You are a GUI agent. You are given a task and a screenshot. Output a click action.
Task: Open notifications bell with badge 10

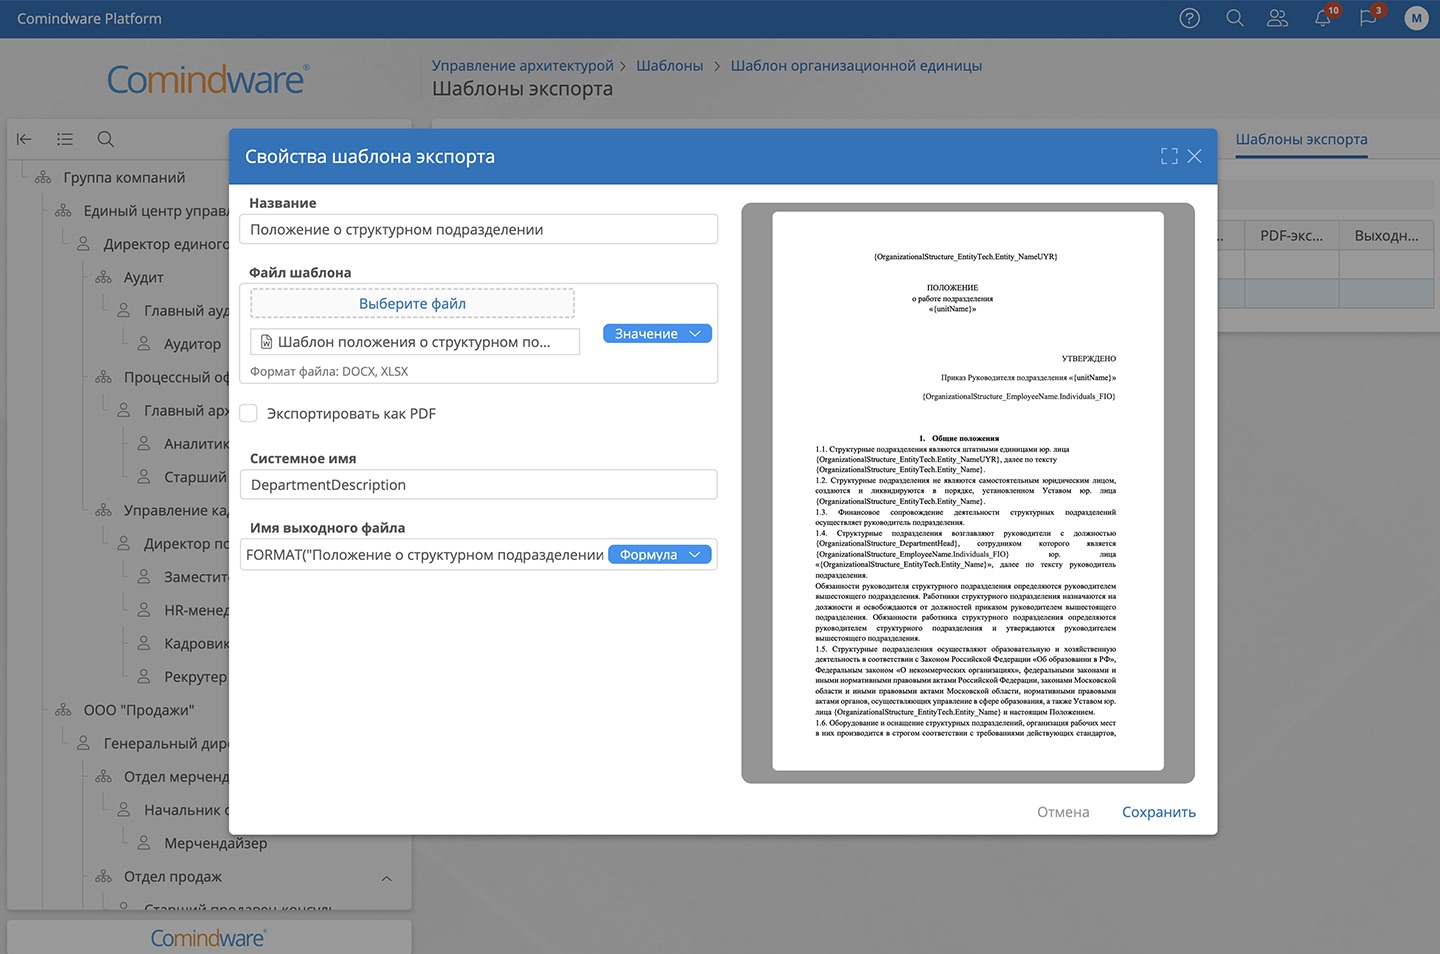pos(1323,18)
